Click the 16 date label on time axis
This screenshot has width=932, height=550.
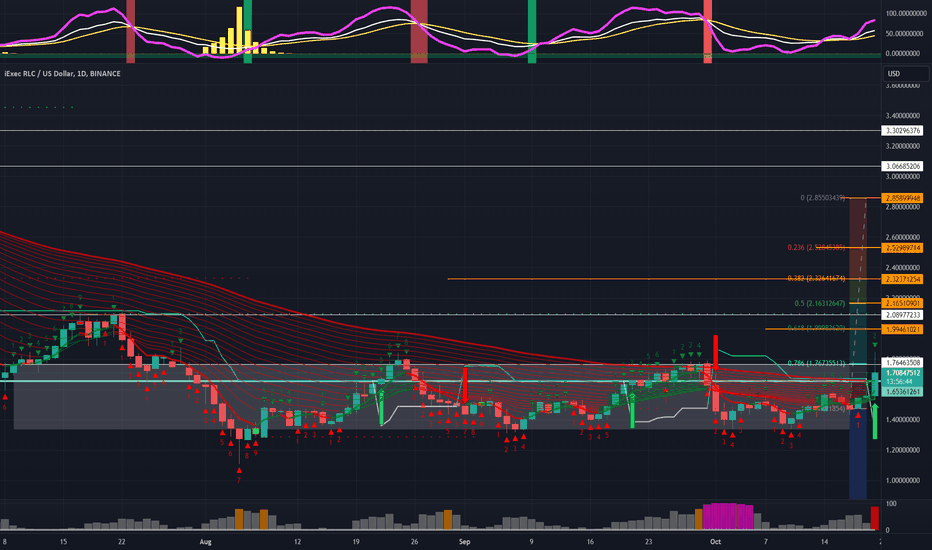[x=590, y=542]
